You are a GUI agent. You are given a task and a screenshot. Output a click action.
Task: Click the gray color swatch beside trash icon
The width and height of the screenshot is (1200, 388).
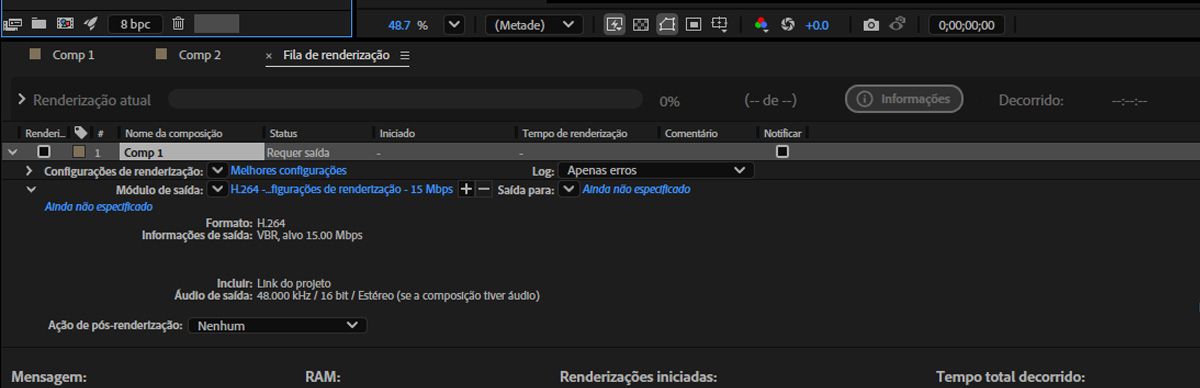(x=217, y=23)
